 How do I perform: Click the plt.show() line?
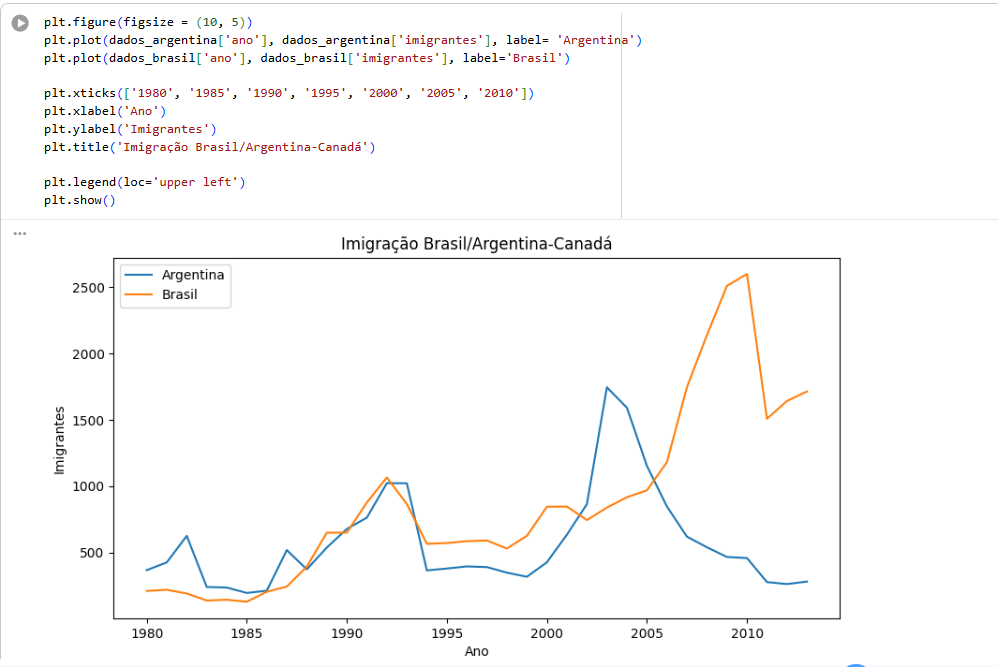pyautogui.click(x=80, y=200)
